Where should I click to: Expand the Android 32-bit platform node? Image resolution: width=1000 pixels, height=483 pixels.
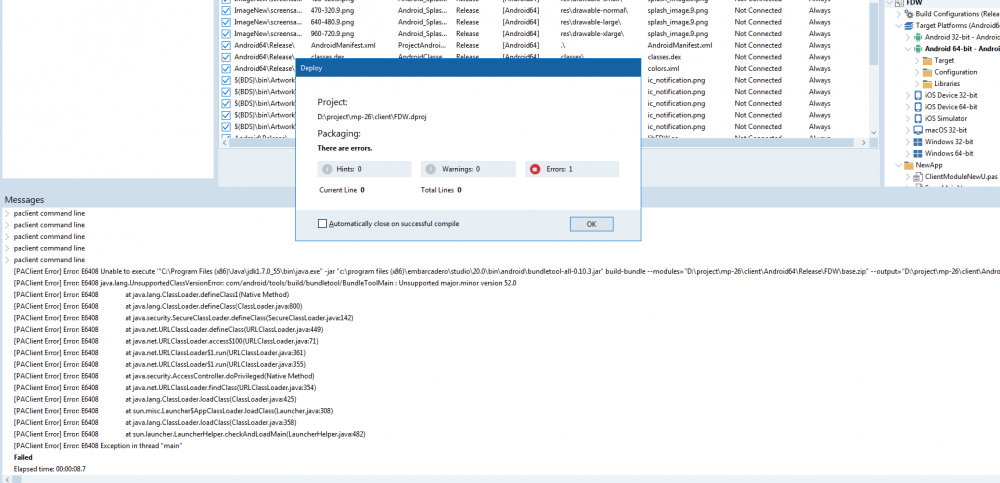point(908,37)
